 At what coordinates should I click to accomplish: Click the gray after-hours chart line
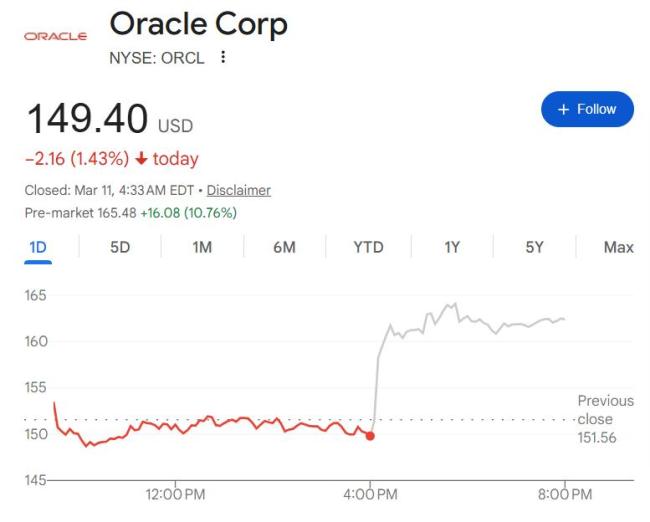click(480, 322)
